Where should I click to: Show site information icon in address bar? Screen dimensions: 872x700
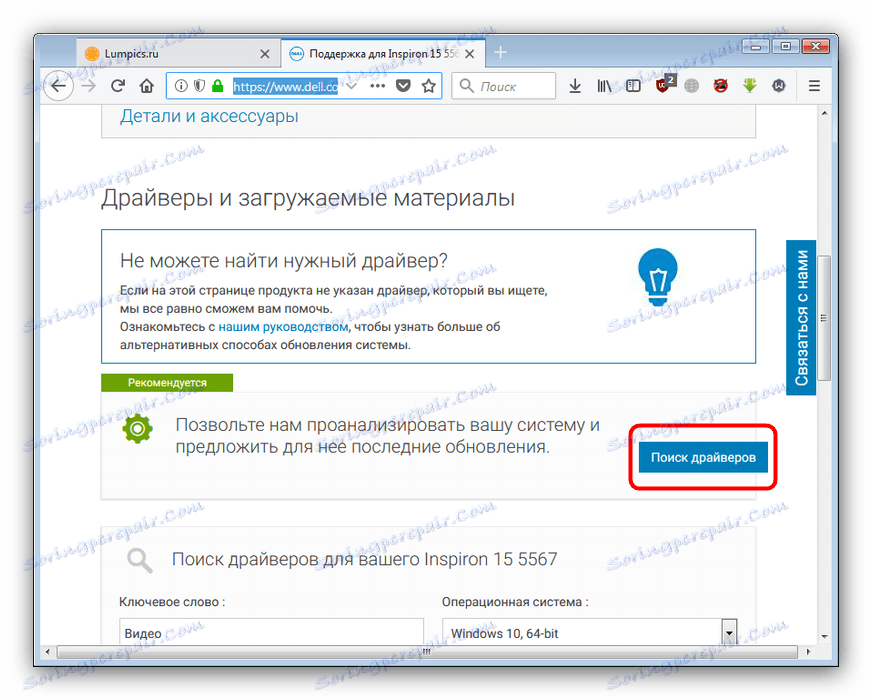point(181,86)
